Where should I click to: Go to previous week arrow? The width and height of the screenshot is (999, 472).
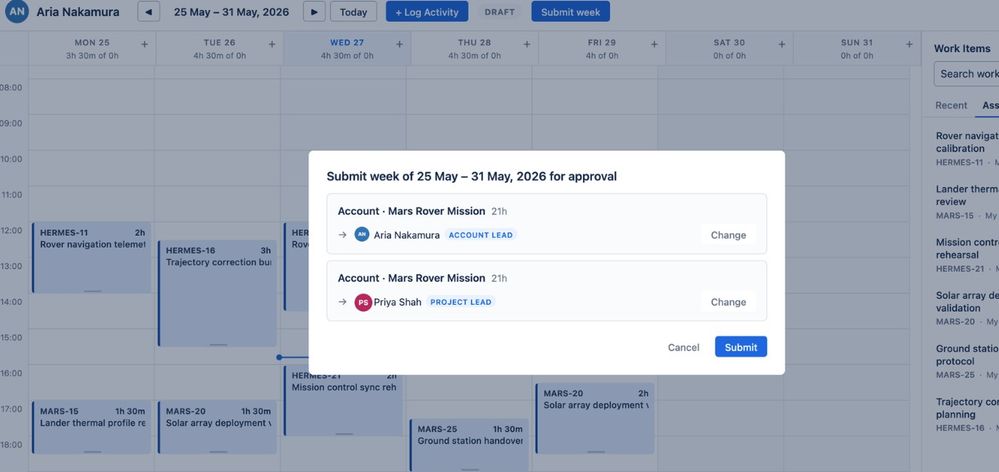pos(148,11)
